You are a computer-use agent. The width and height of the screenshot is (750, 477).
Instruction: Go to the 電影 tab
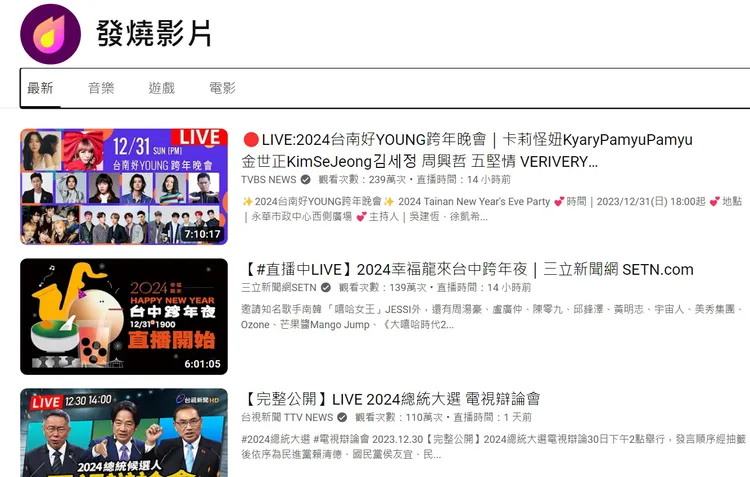click(222, 88)
